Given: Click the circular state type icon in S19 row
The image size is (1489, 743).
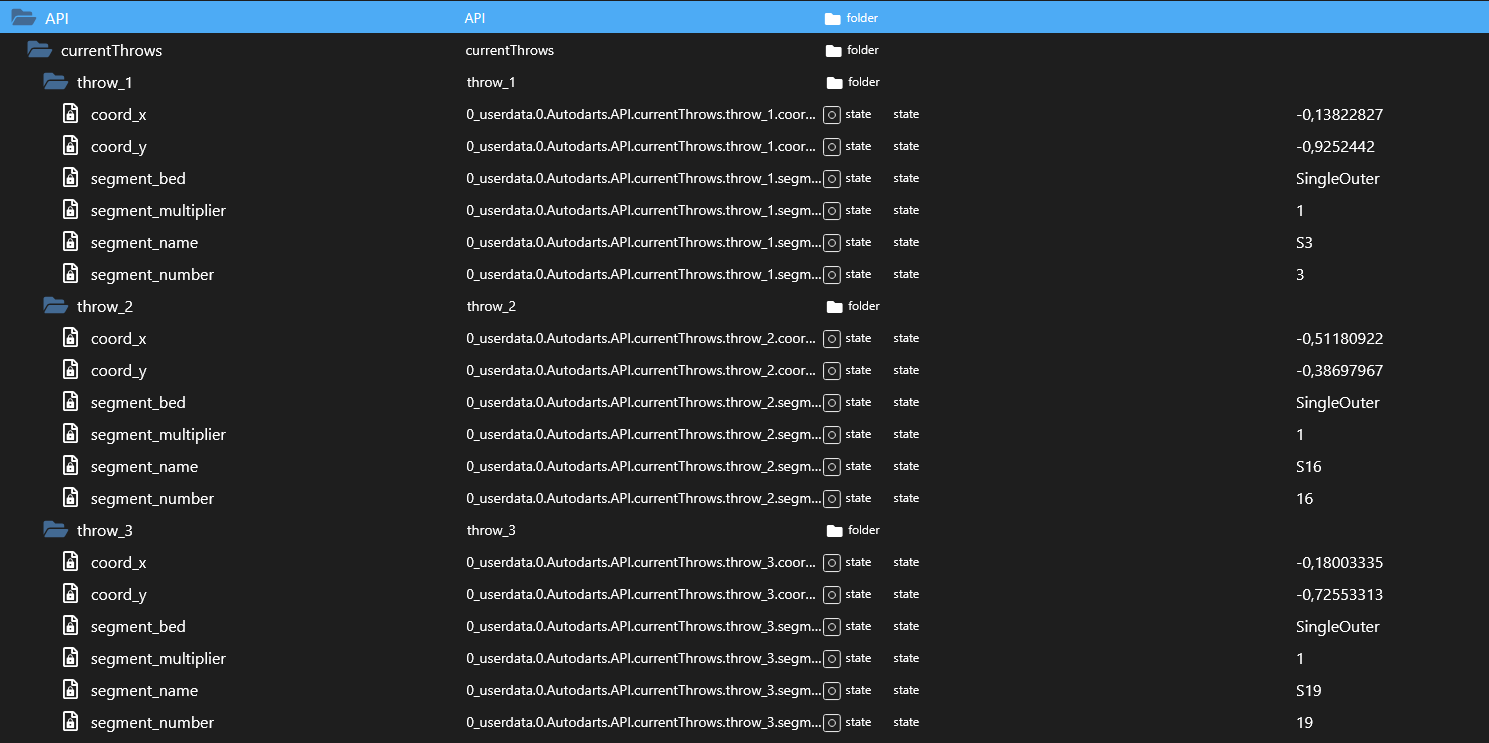Looking at the screenshot, I should (x=832, y=690).
